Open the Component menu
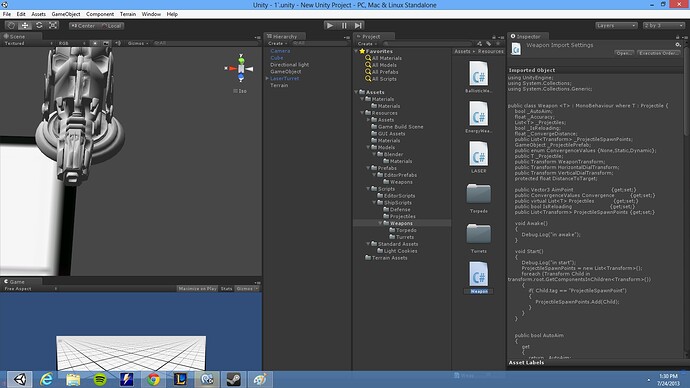This screenshot has width=690, height=388. point(100,14)
